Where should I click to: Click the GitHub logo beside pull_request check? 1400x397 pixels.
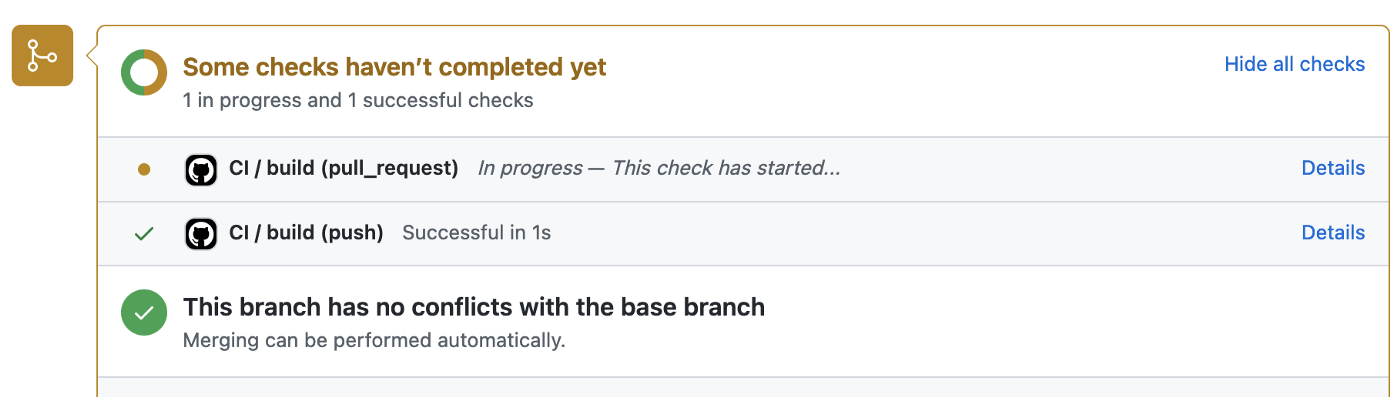point(201,170)
